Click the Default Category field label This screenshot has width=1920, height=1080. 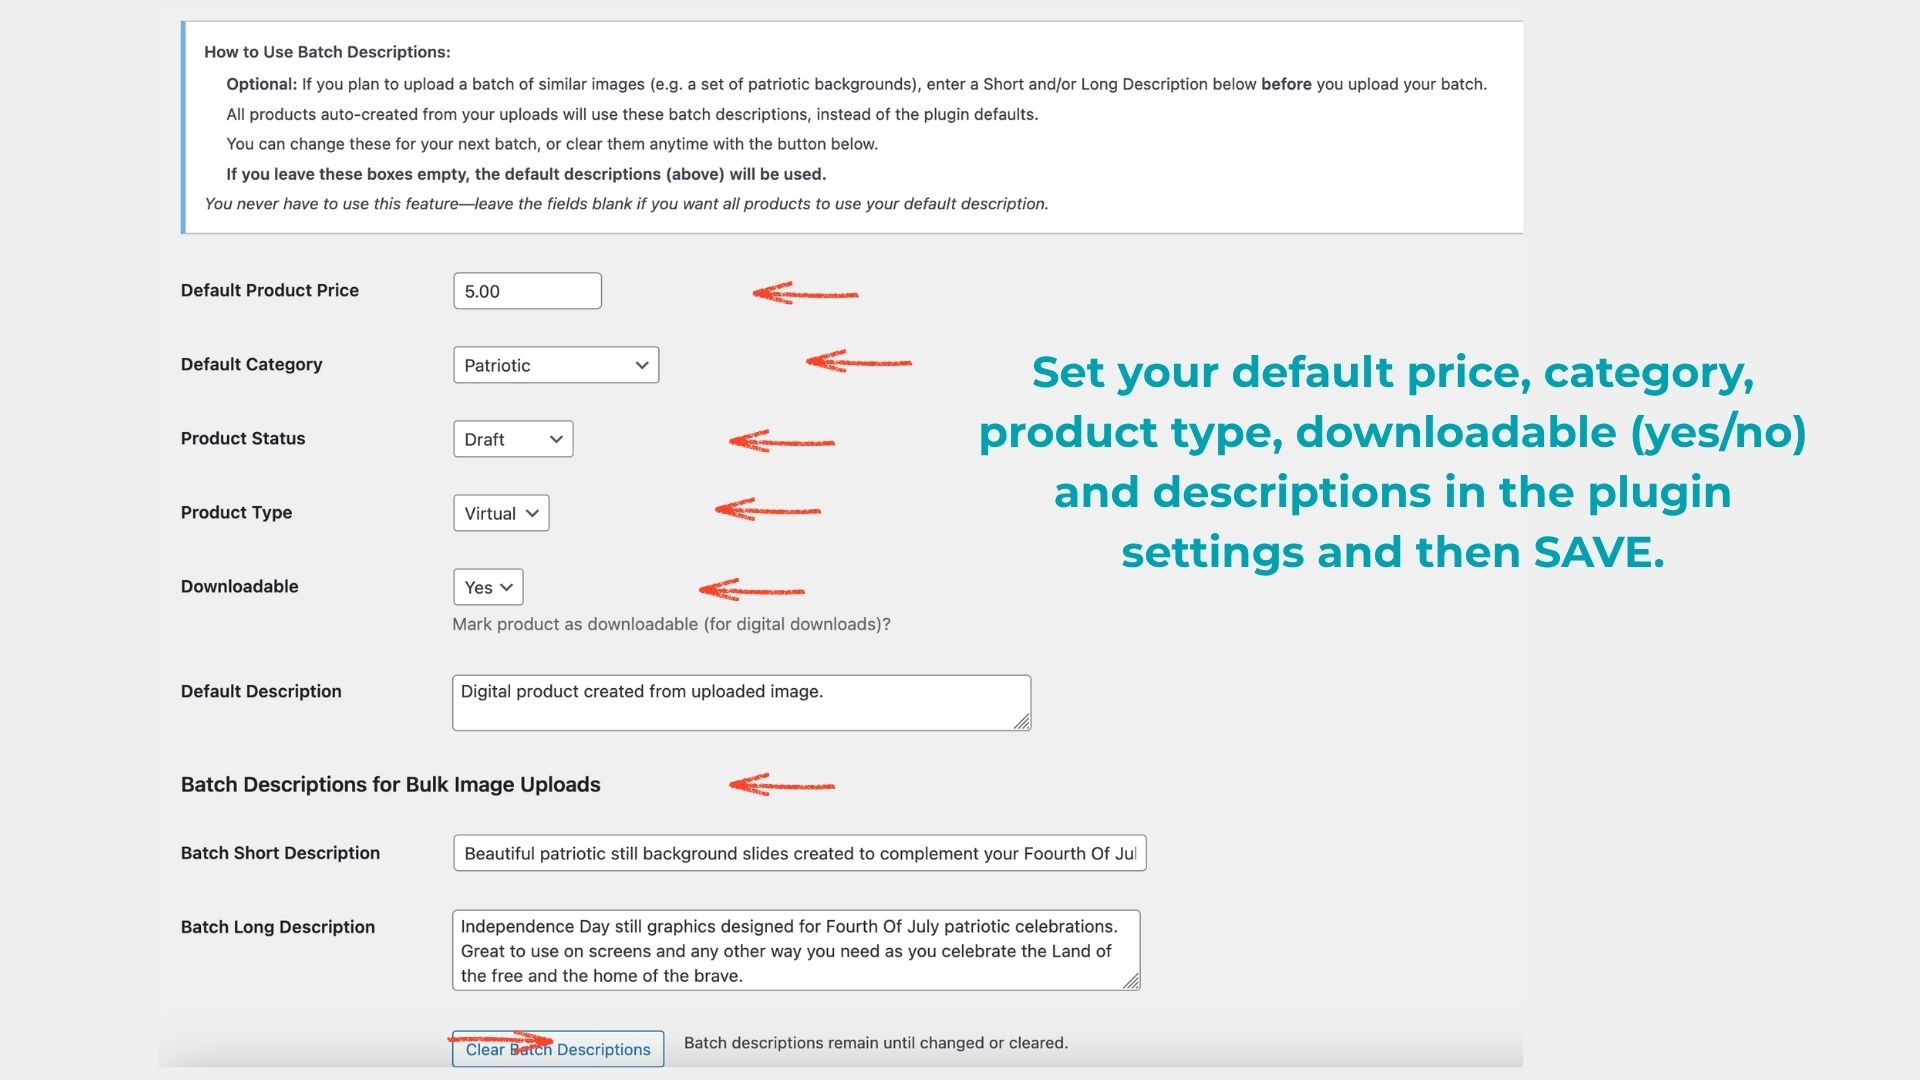click(251, 364)
